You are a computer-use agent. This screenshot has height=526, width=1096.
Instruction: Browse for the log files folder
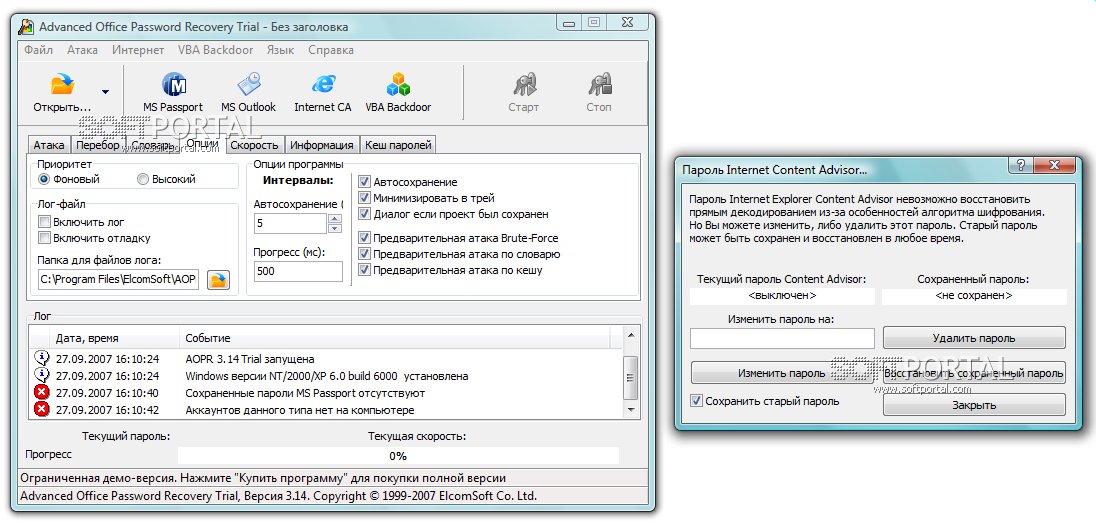click(x=219, y=280)
